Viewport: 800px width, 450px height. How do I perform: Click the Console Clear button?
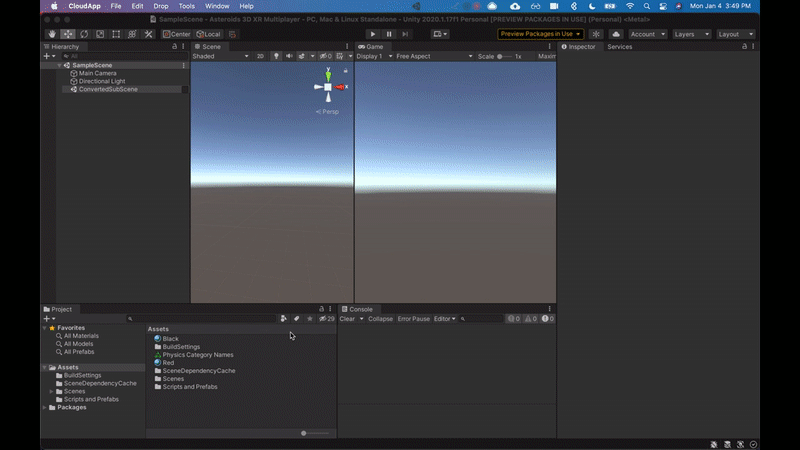[x=347, y=319]
